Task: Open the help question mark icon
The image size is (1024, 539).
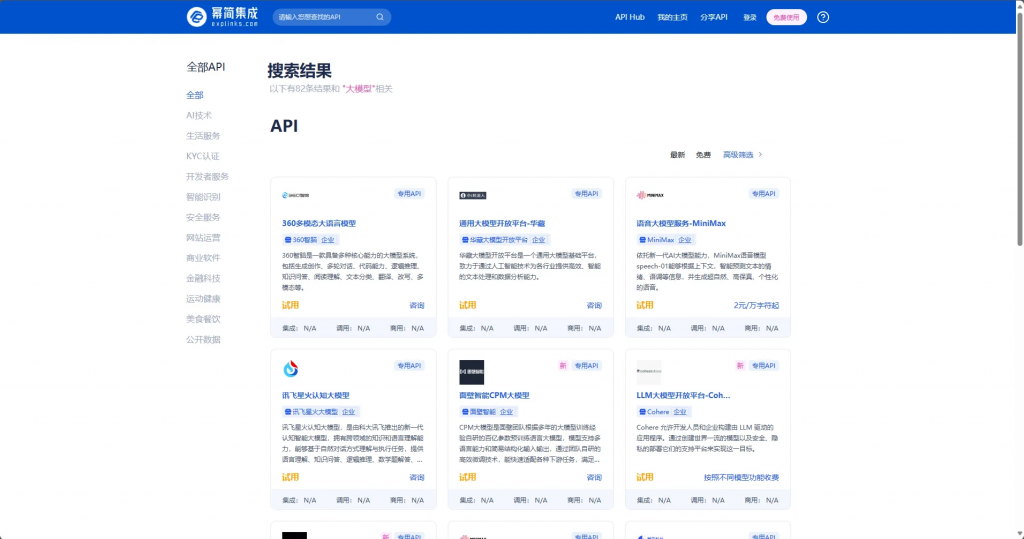Action: coord(823,17)
